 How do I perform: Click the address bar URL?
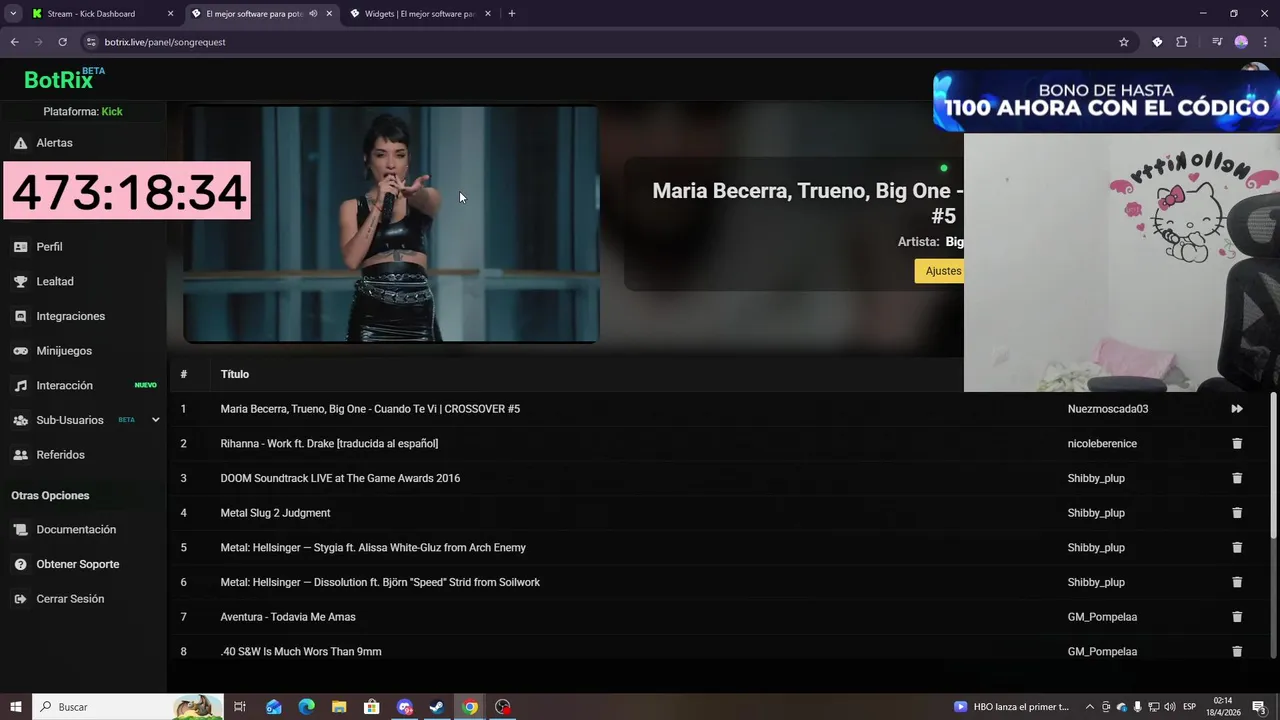(x=165, y=42)
